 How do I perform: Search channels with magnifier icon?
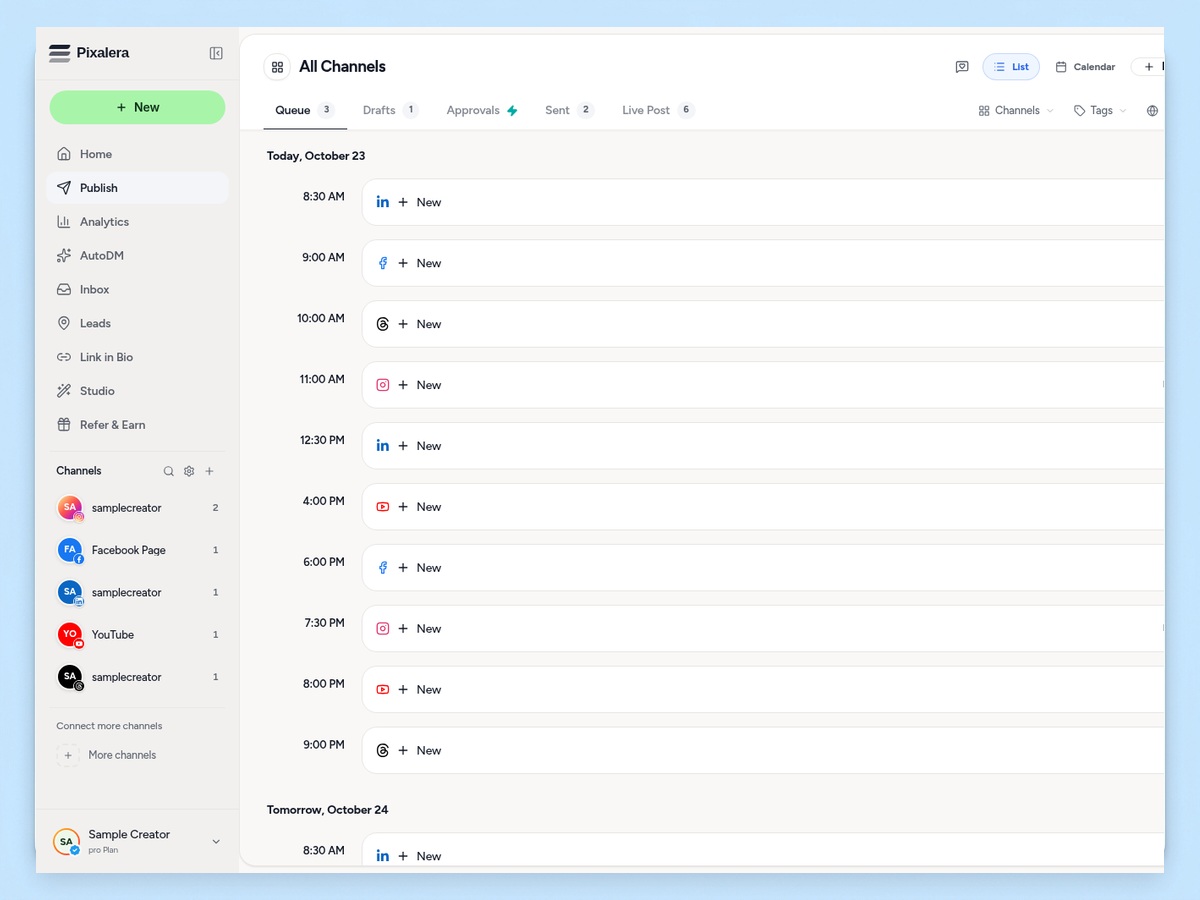169,471
